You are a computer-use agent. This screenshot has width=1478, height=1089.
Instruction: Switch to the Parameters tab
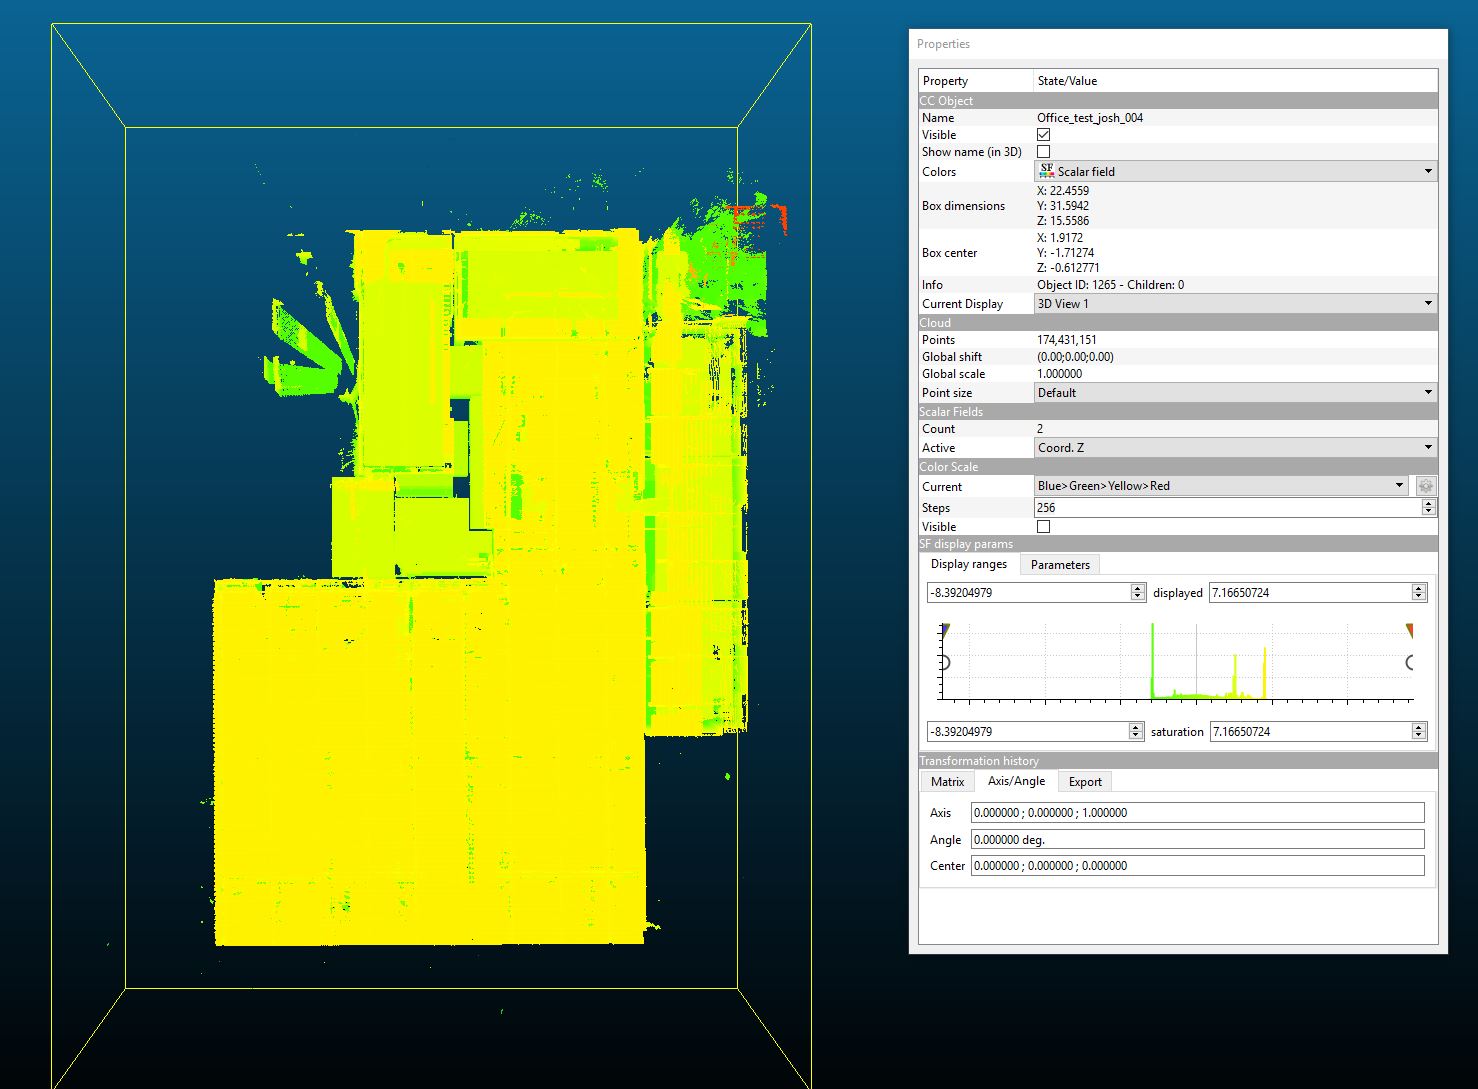pos(1060,565)
